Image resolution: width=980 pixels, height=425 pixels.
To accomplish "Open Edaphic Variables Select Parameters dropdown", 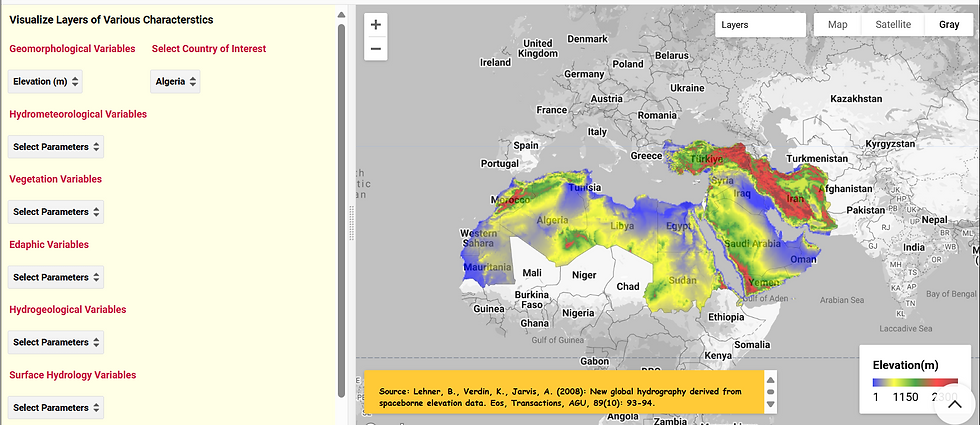I will (56, 277).
